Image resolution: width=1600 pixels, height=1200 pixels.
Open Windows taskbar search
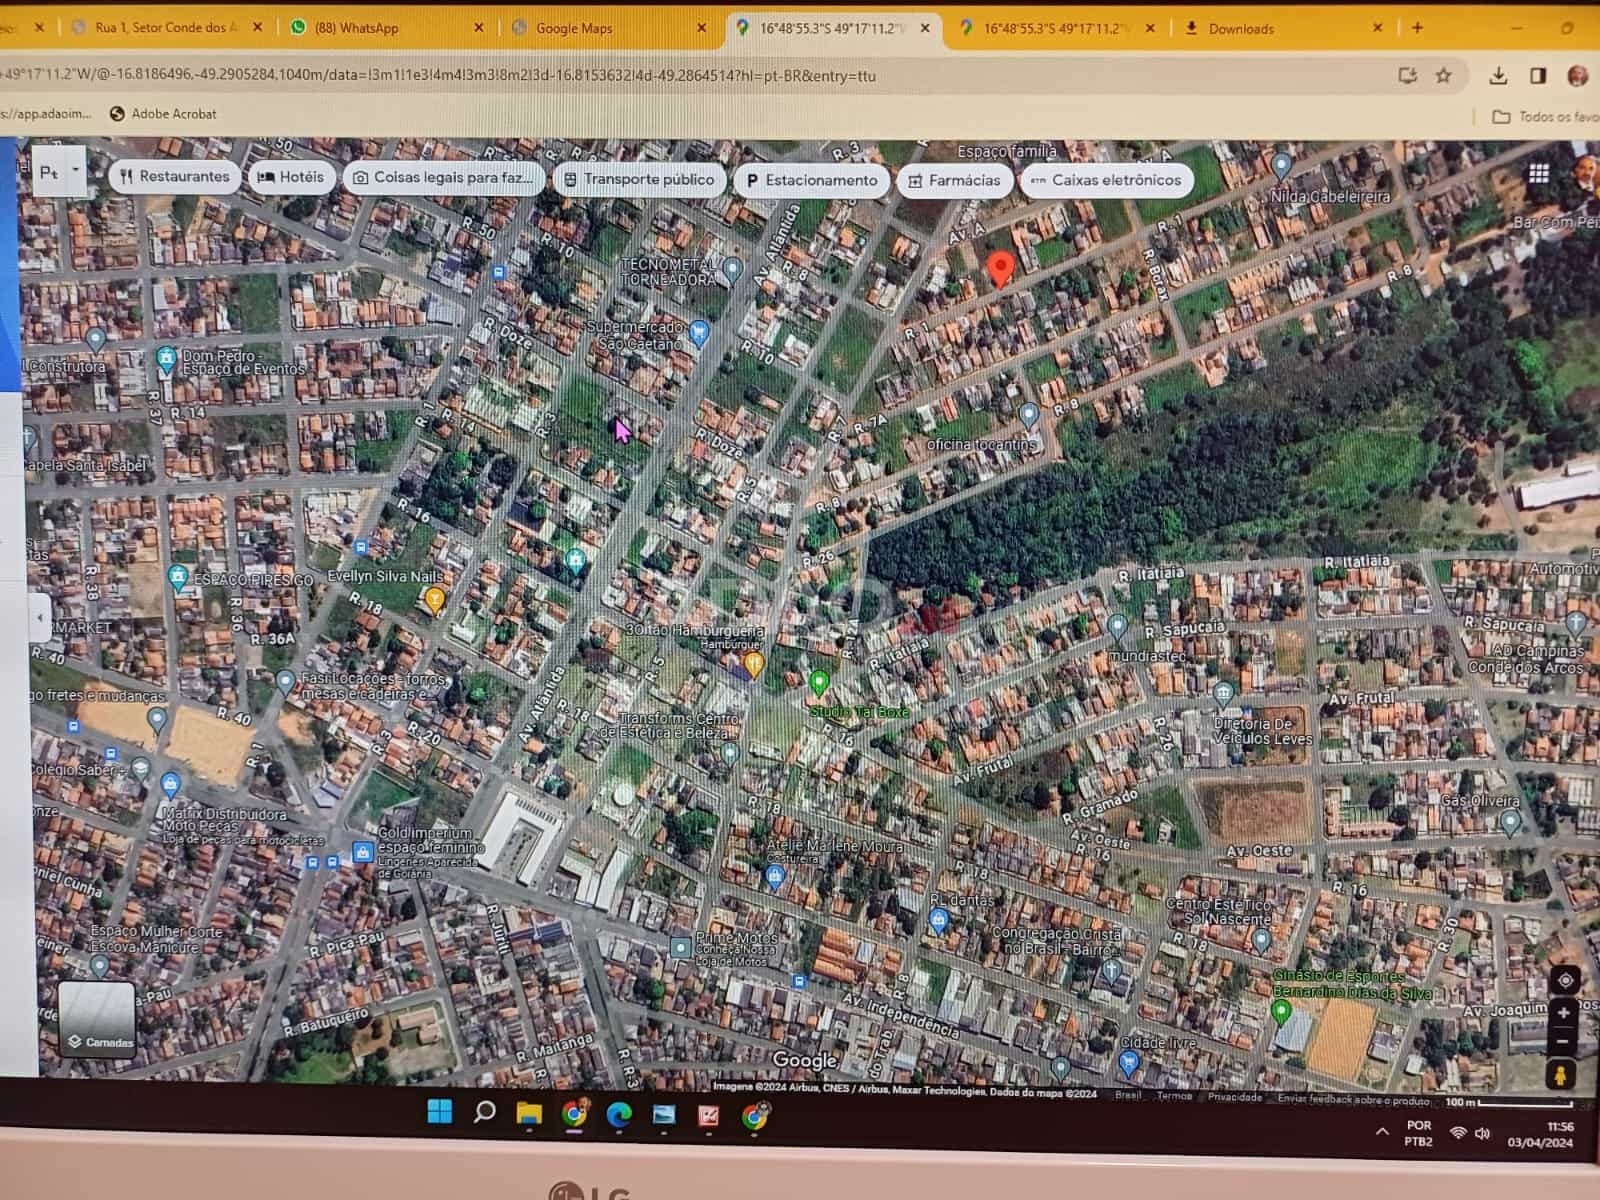click(x=484, y=1112)
